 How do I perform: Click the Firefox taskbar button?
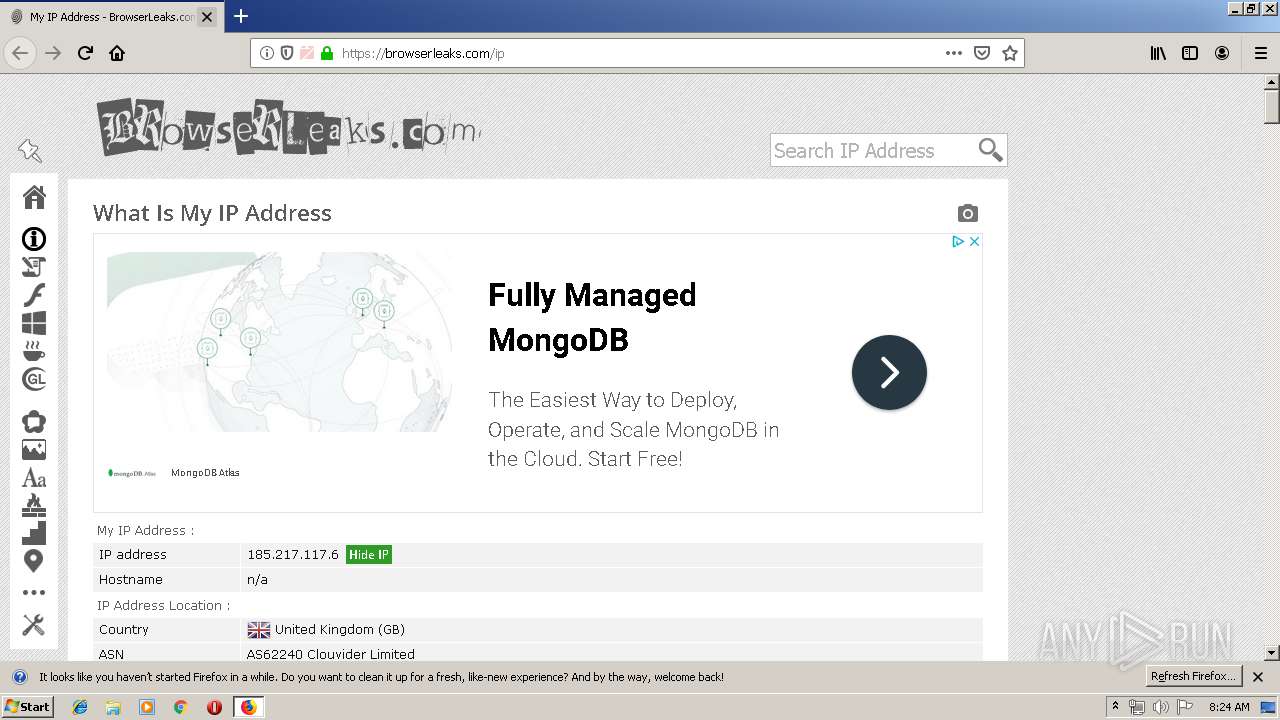coord(248,707)
